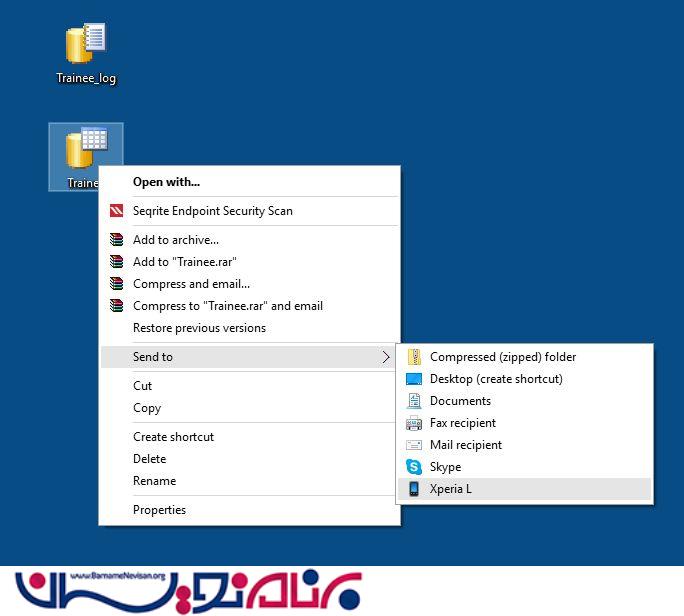
Task: Click the Seqrite Endpoint Security Scan icon
Action: click(x=117, y=211)
